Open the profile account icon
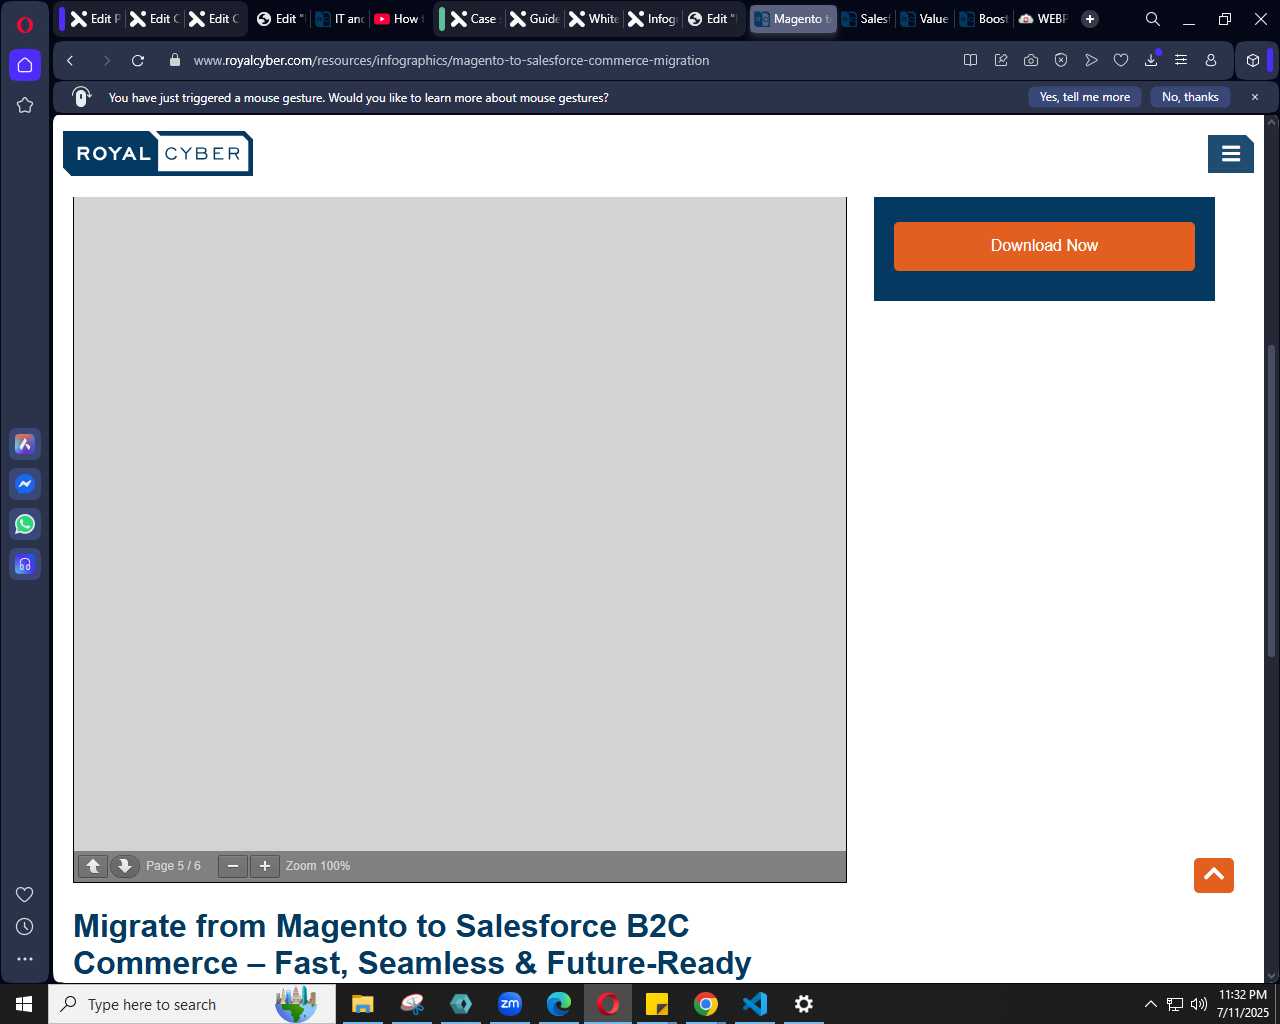Screen dimensions: 1280x1024 point(1211,60)
